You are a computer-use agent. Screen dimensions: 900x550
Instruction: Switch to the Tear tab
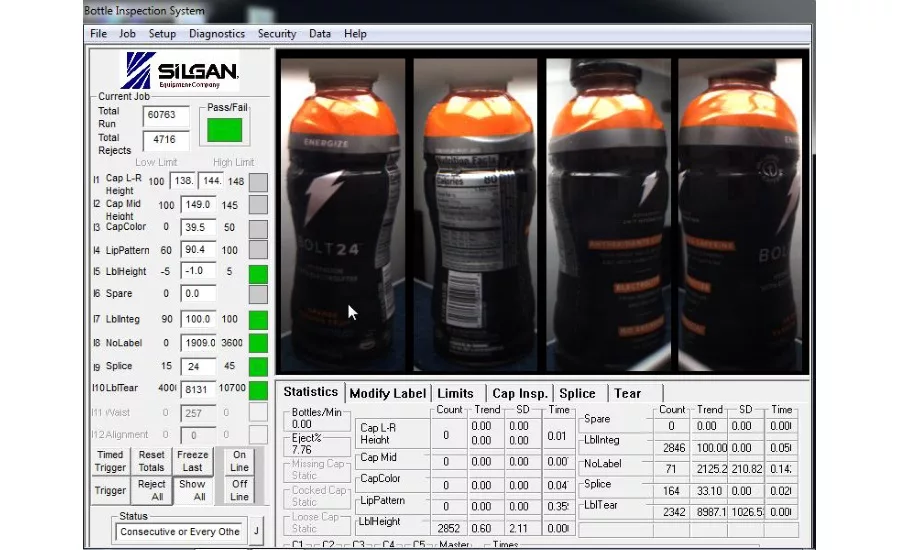pyautogui.click(x=628, y=393)
